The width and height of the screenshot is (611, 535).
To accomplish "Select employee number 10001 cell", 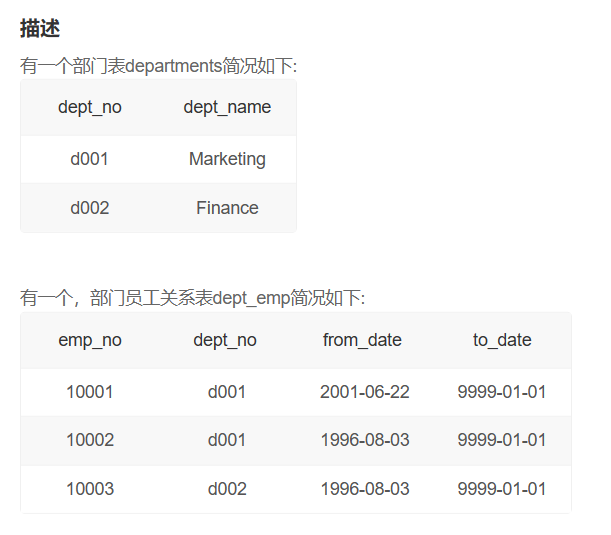I will click(x=90, y=392).
